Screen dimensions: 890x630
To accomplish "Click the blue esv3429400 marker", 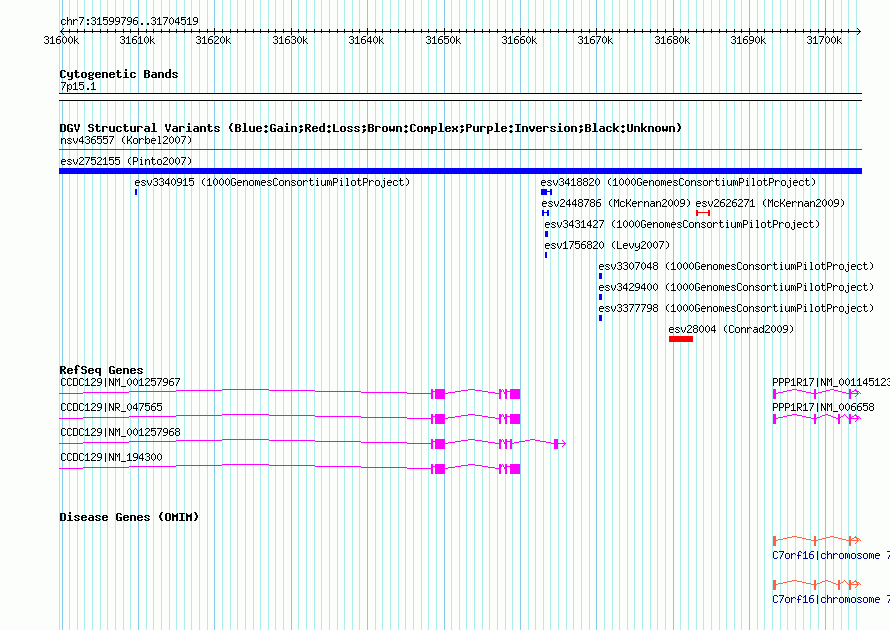I will (x=601, y=297).
